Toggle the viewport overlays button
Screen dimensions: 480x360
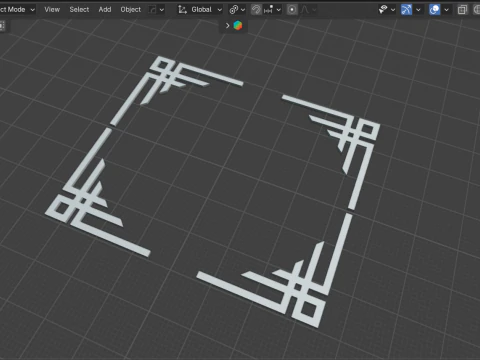point(434,10)
